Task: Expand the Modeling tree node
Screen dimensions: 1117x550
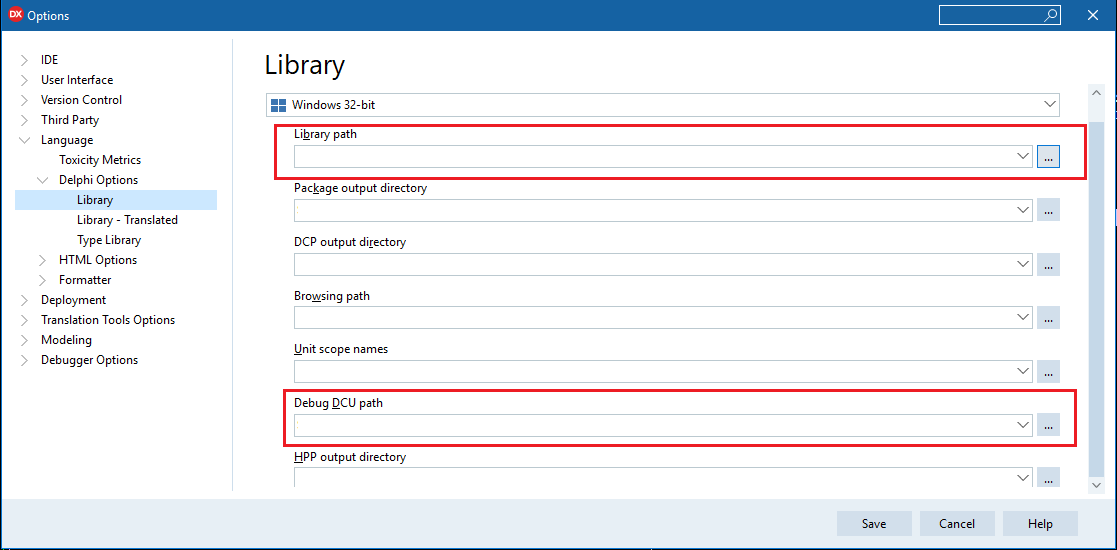Action: click(x=25, y=340)
